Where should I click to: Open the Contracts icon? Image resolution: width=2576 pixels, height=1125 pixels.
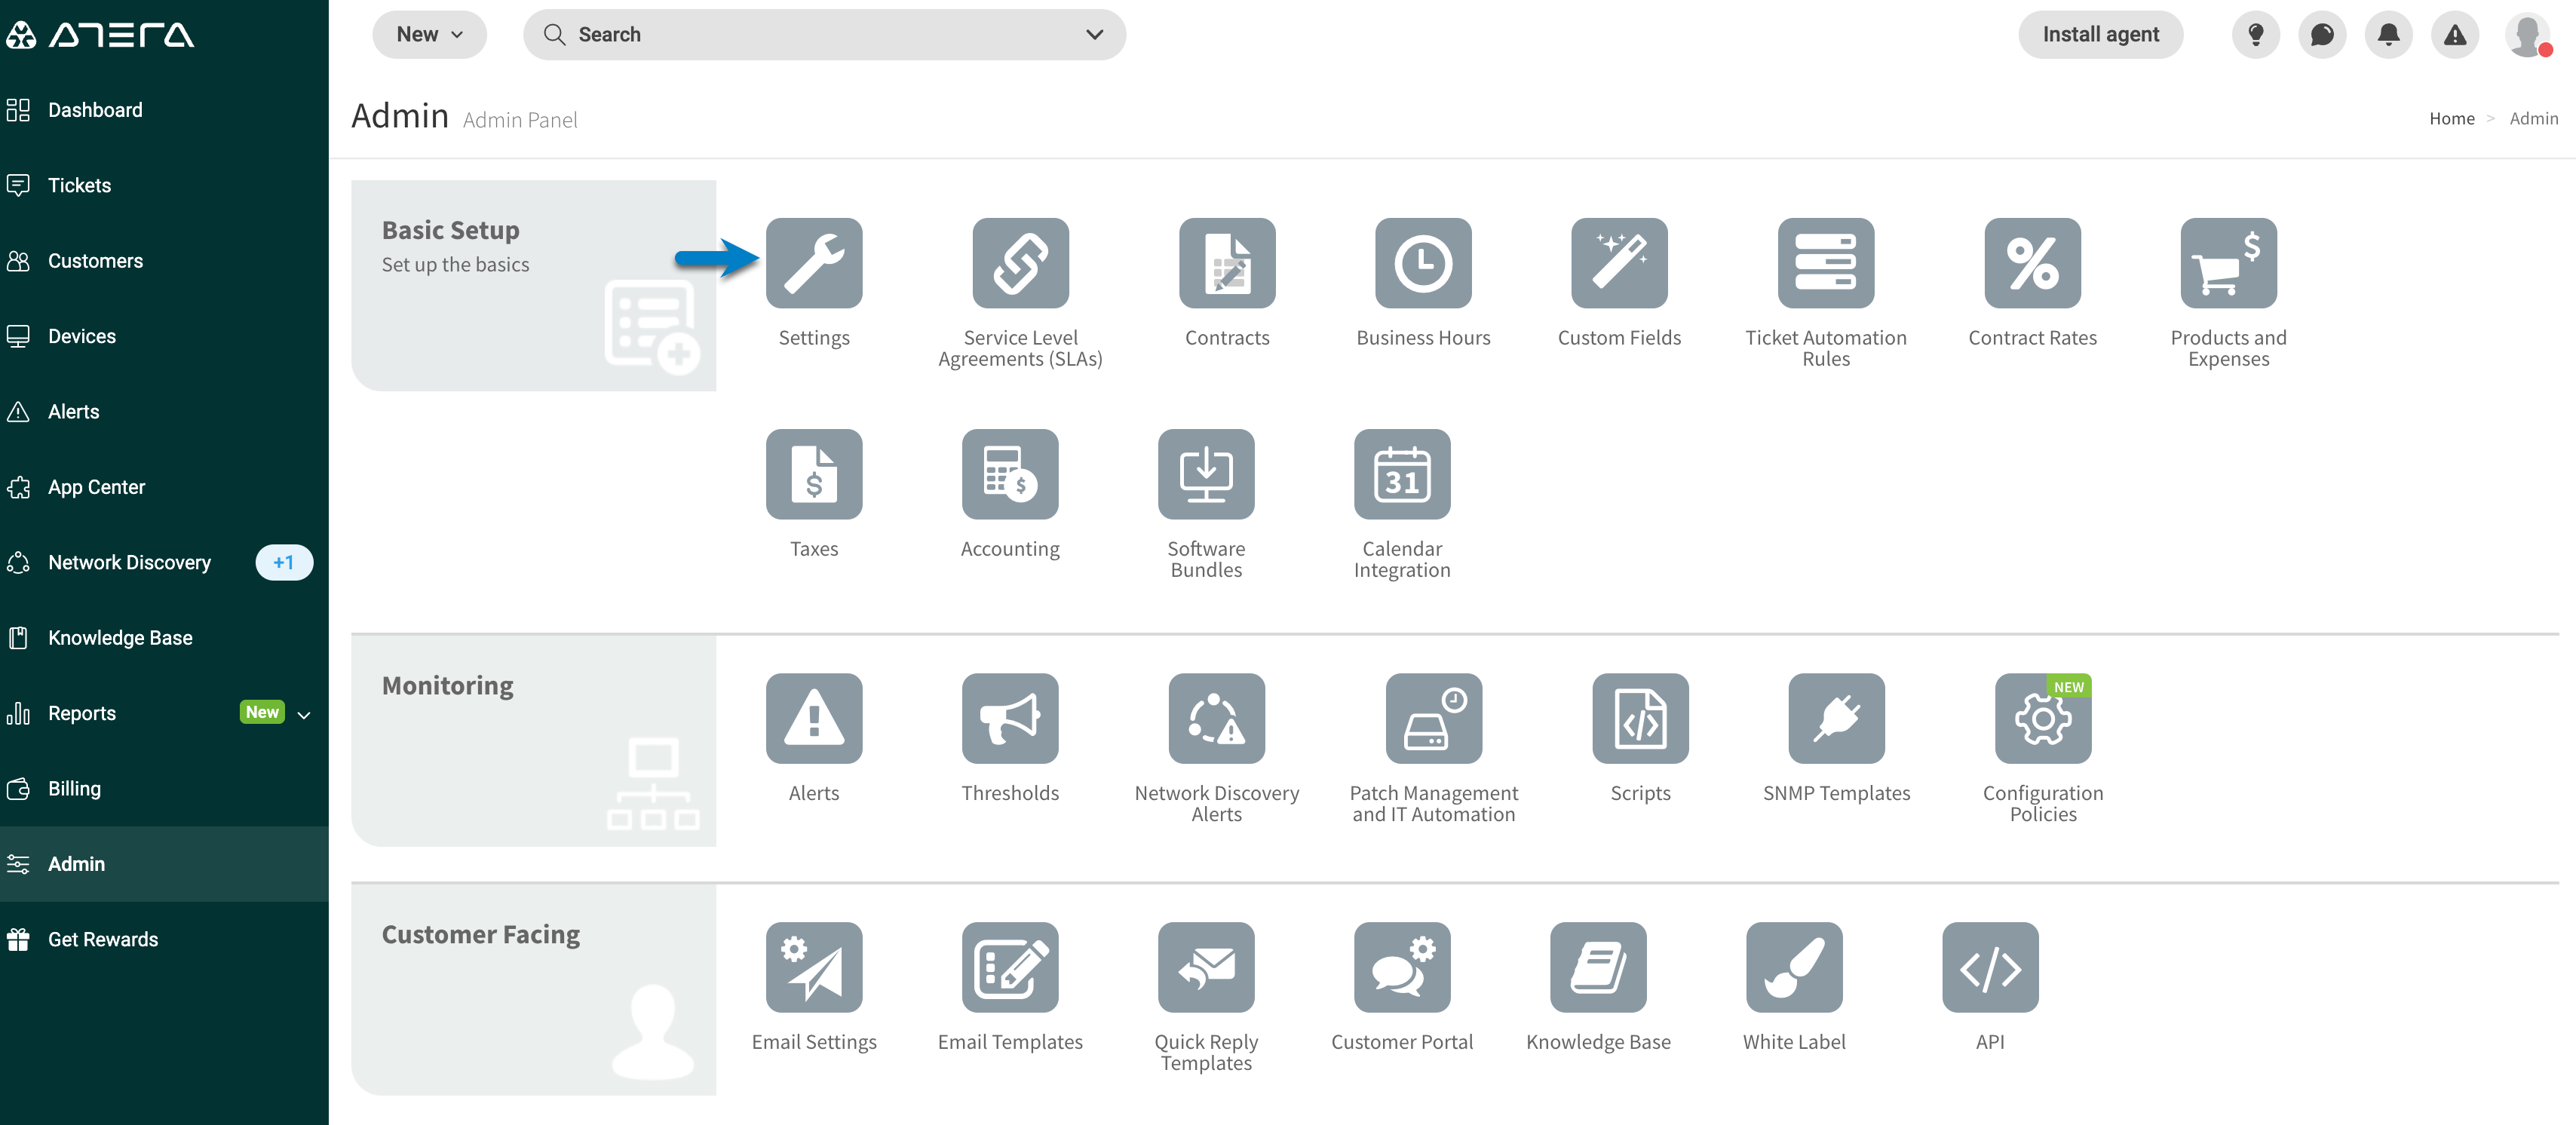pos(1226,263)
